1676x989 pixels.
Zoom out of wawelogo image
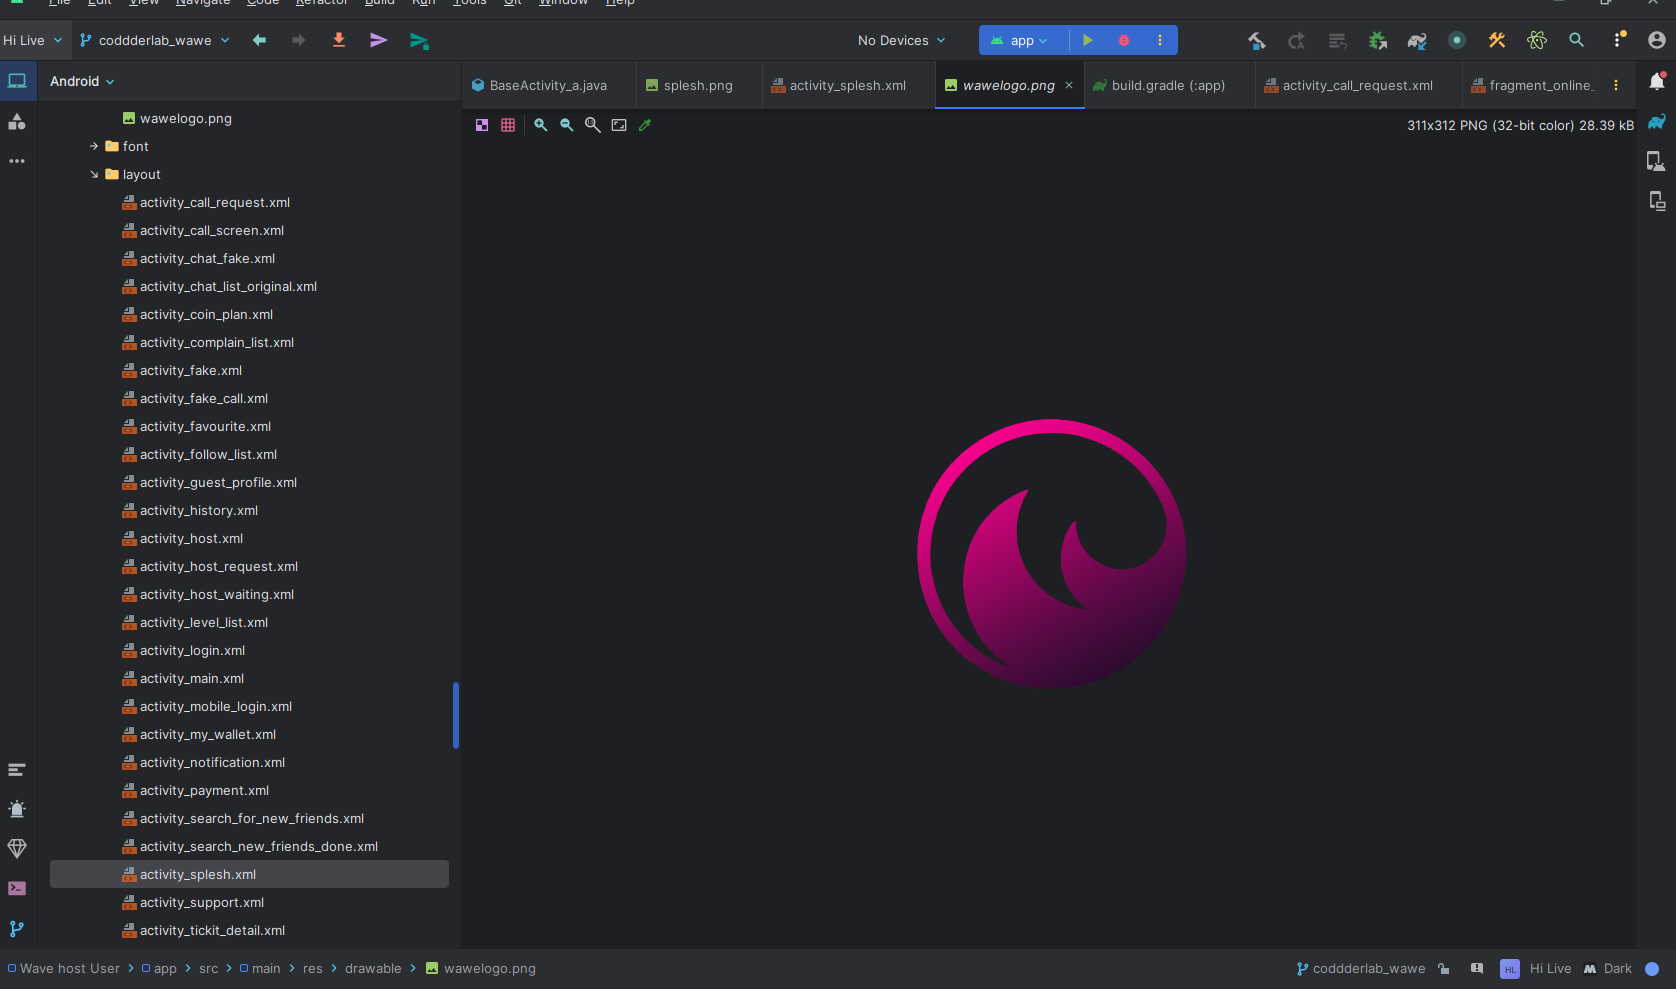[567, 125]
